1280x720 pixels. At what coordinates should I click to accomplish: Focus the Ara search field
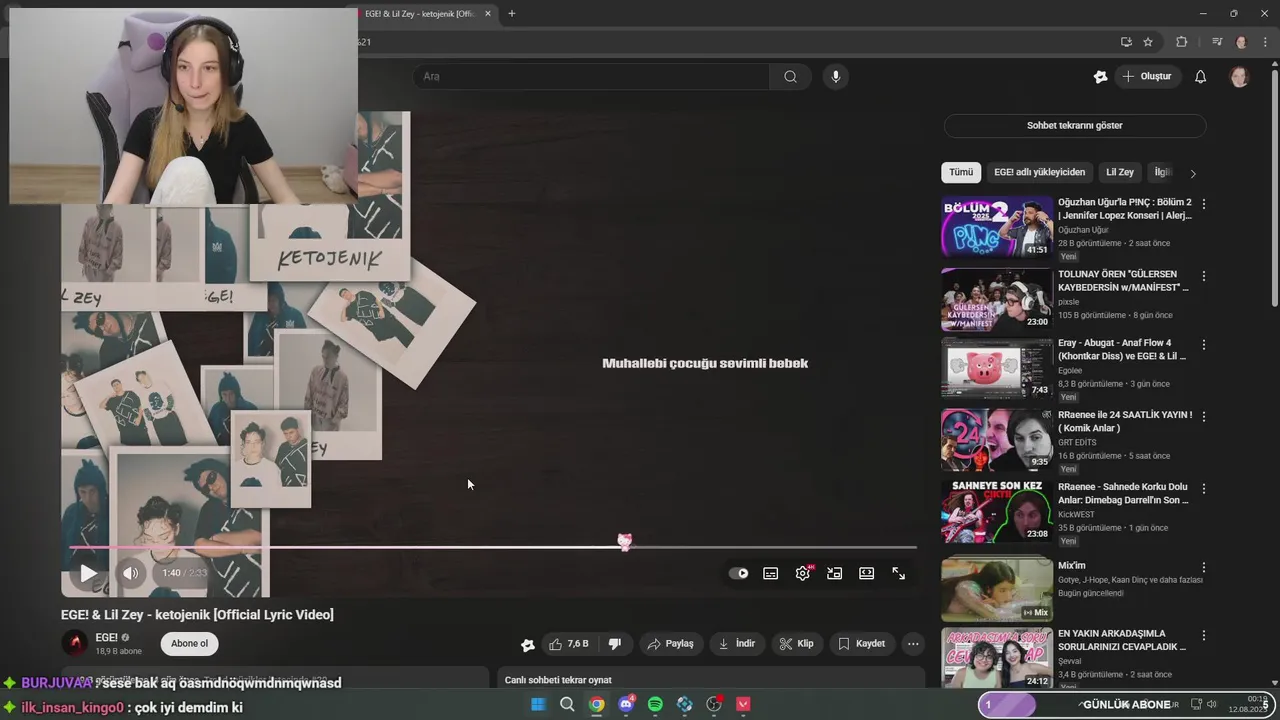591,76
